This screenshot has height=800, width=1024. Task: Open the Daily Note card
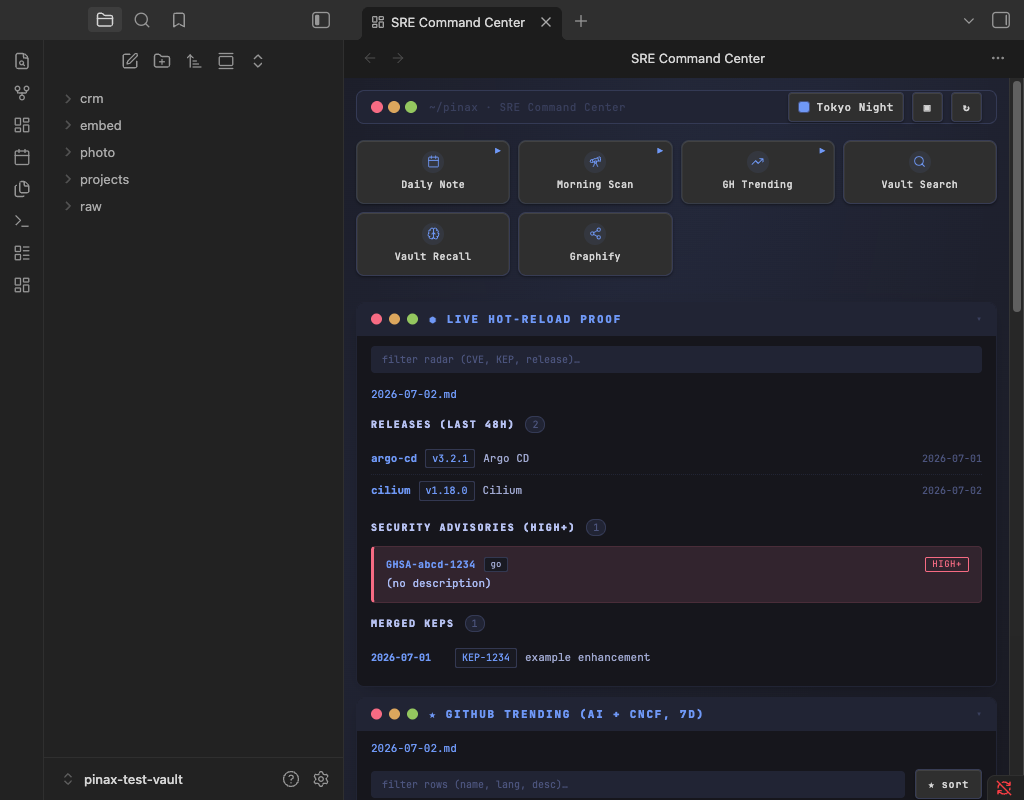pyautogui.click(x=432, y=172)
